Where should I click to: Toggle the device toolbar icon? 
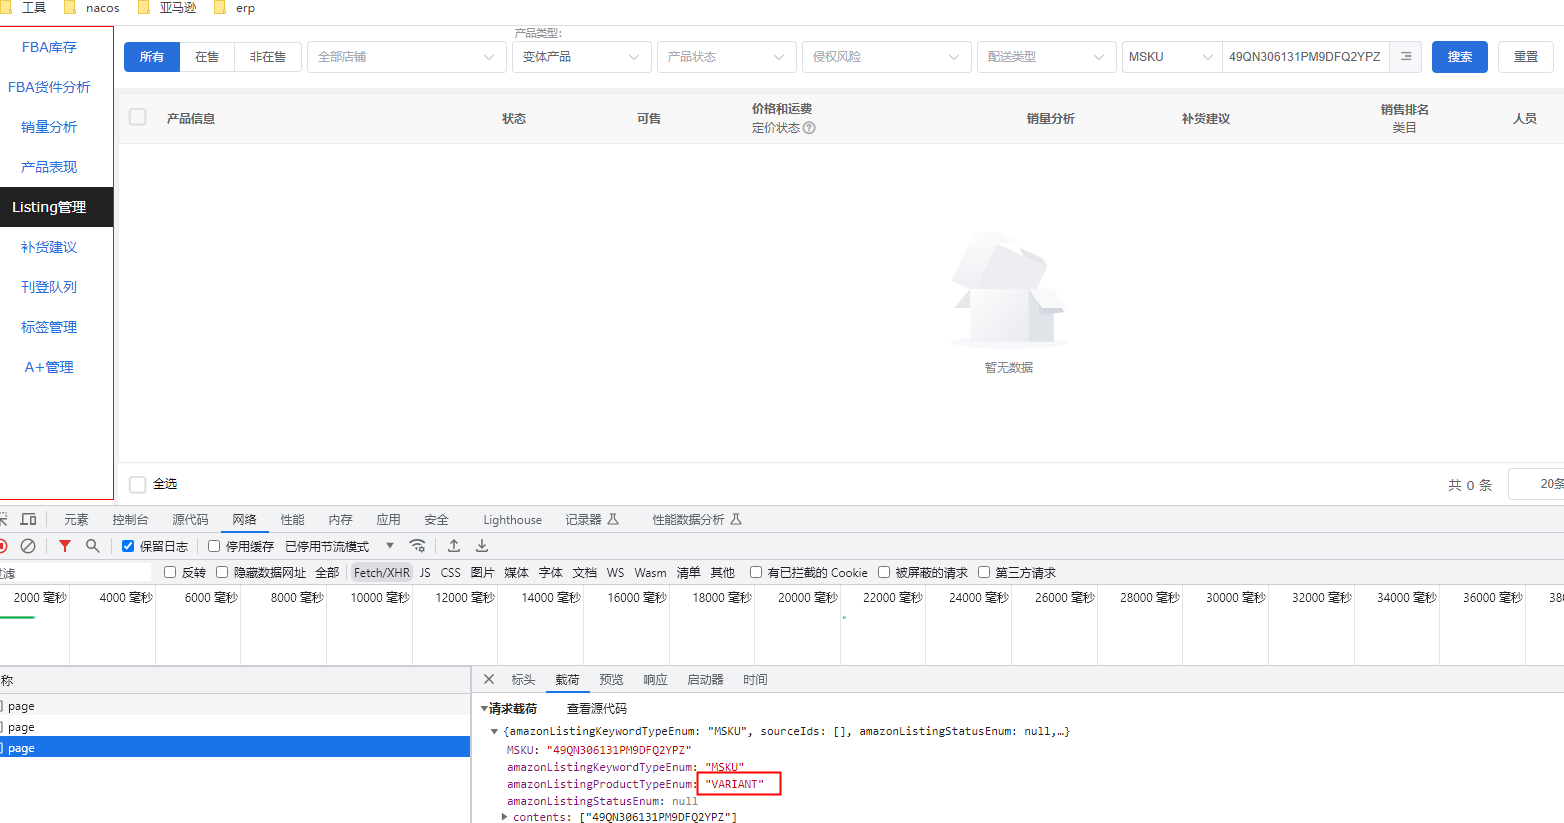[28, 519]
